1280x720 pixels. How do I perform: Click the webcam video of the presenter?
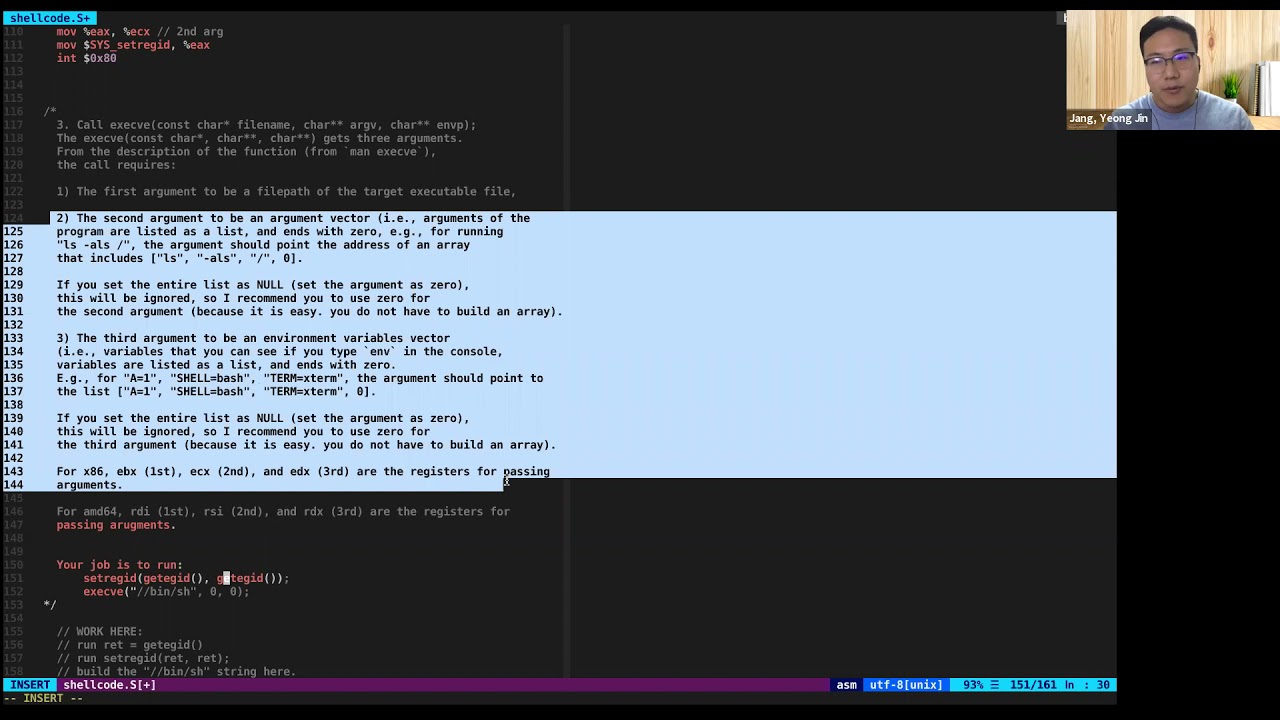pos(1172,70)
